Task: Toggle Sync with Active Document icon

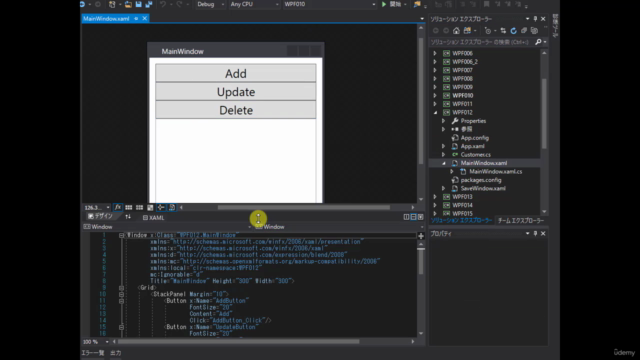Action: [x=503, y=31]
